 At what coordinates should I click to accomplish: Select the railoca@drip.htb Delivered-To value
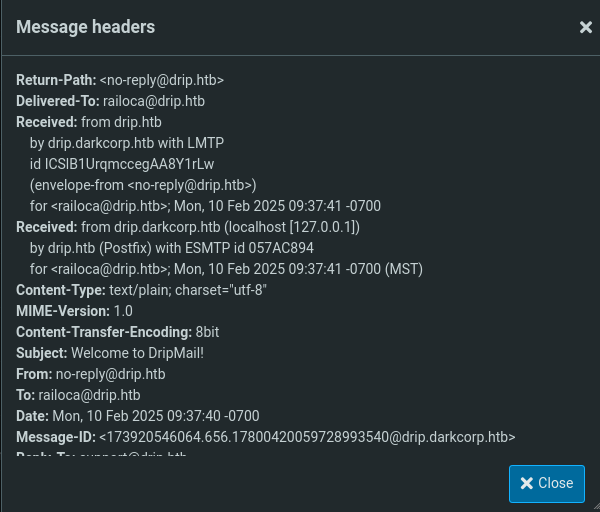click(154, 100)
